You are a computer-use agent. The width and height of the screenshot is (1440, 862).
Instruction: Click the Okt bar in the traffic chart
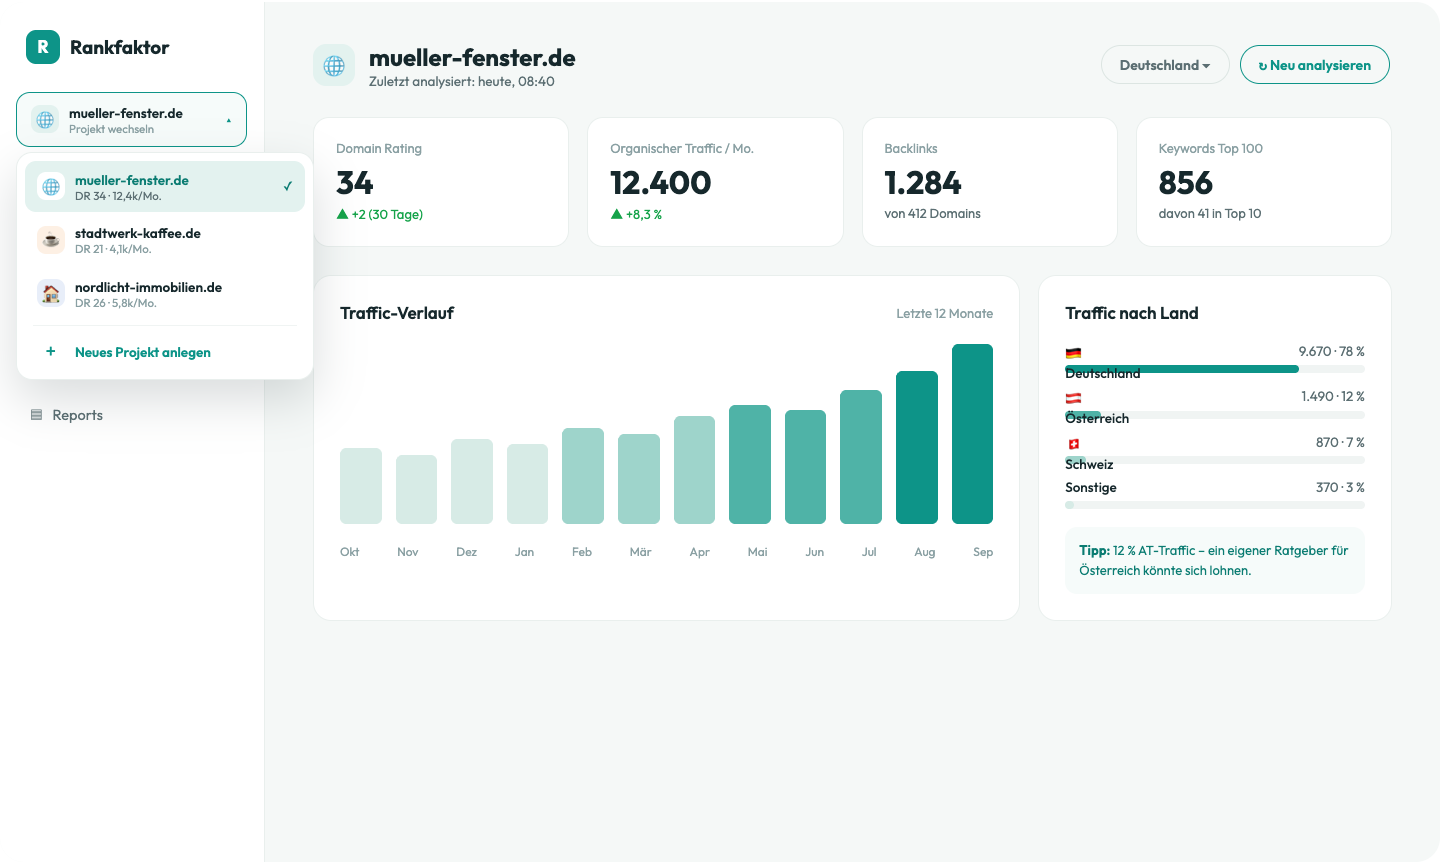point(361,486)
